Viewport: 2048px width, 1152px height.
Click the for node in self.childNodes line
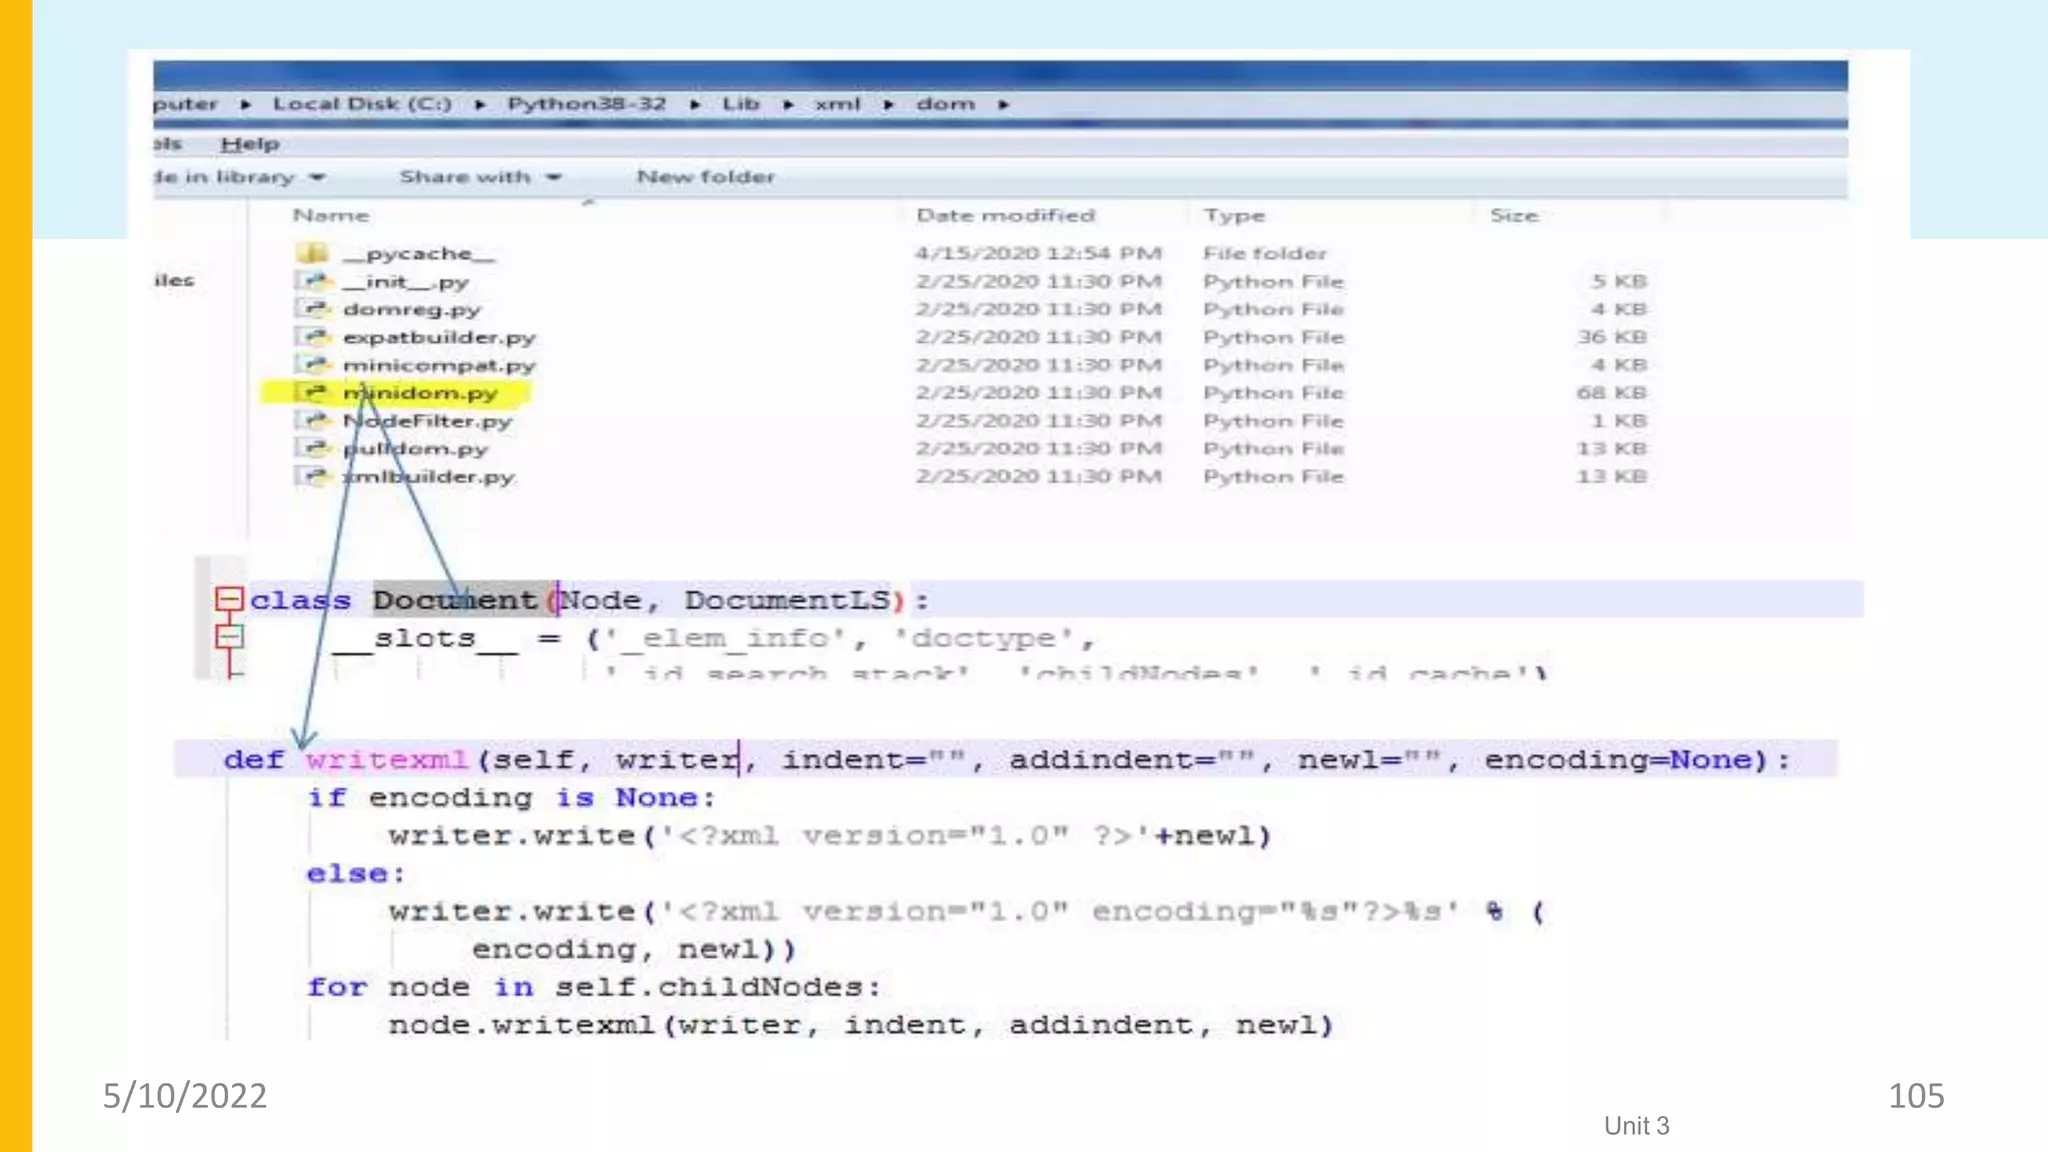click(594, 987)
